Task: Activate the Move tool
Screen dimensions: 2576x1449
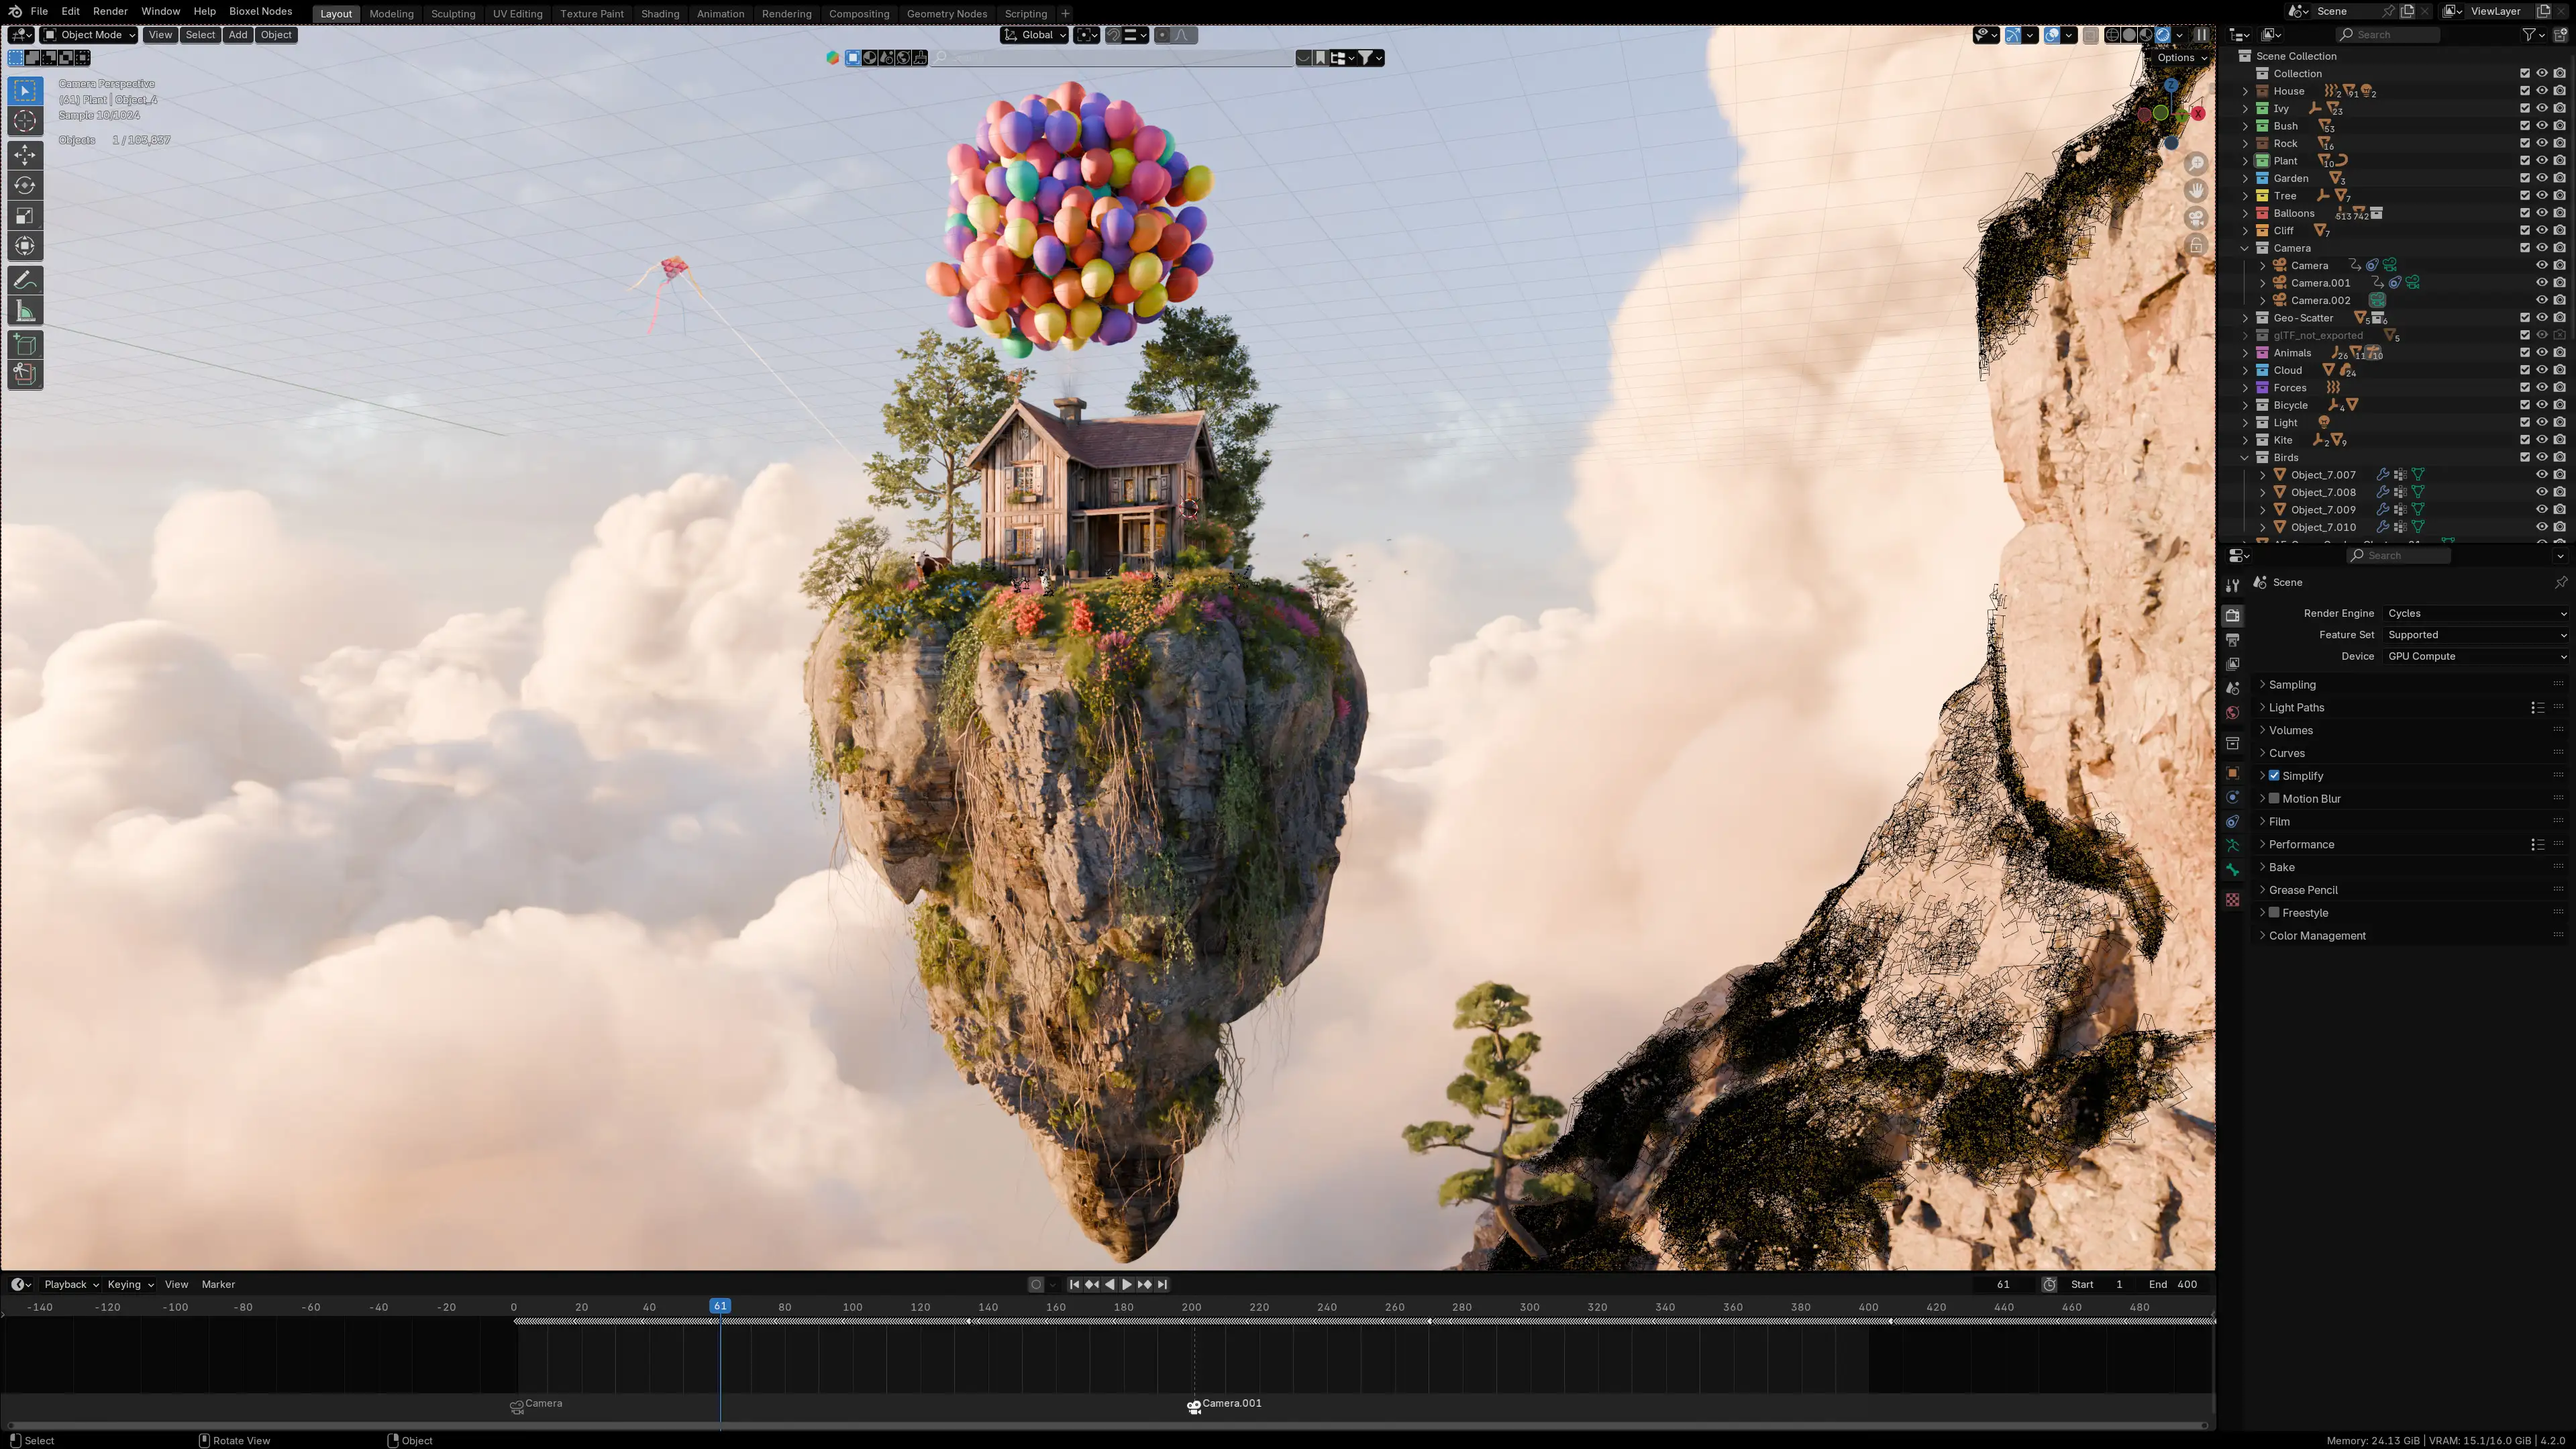Action: click(25, 155)
